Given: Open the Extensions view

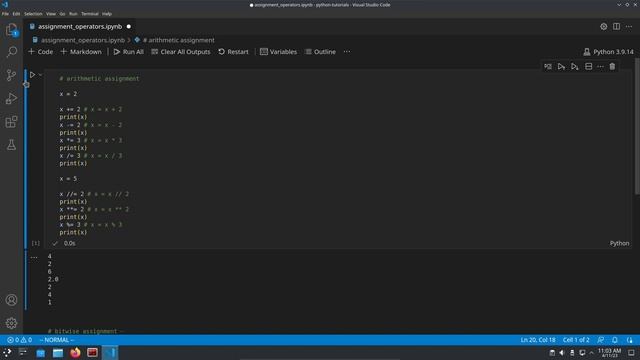Looking at the screenshot, I should point(11,122).
